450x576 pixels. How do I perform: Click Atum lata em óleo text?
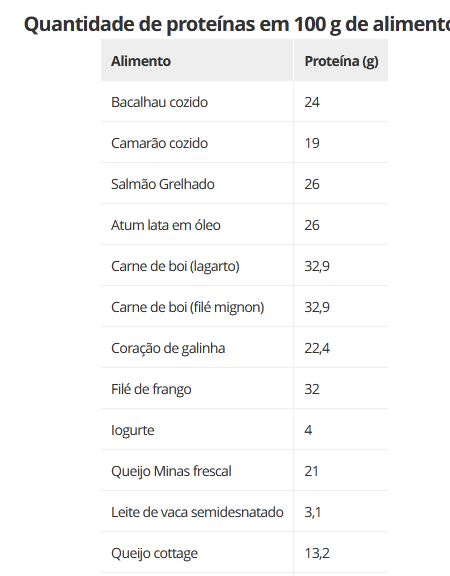166,225
